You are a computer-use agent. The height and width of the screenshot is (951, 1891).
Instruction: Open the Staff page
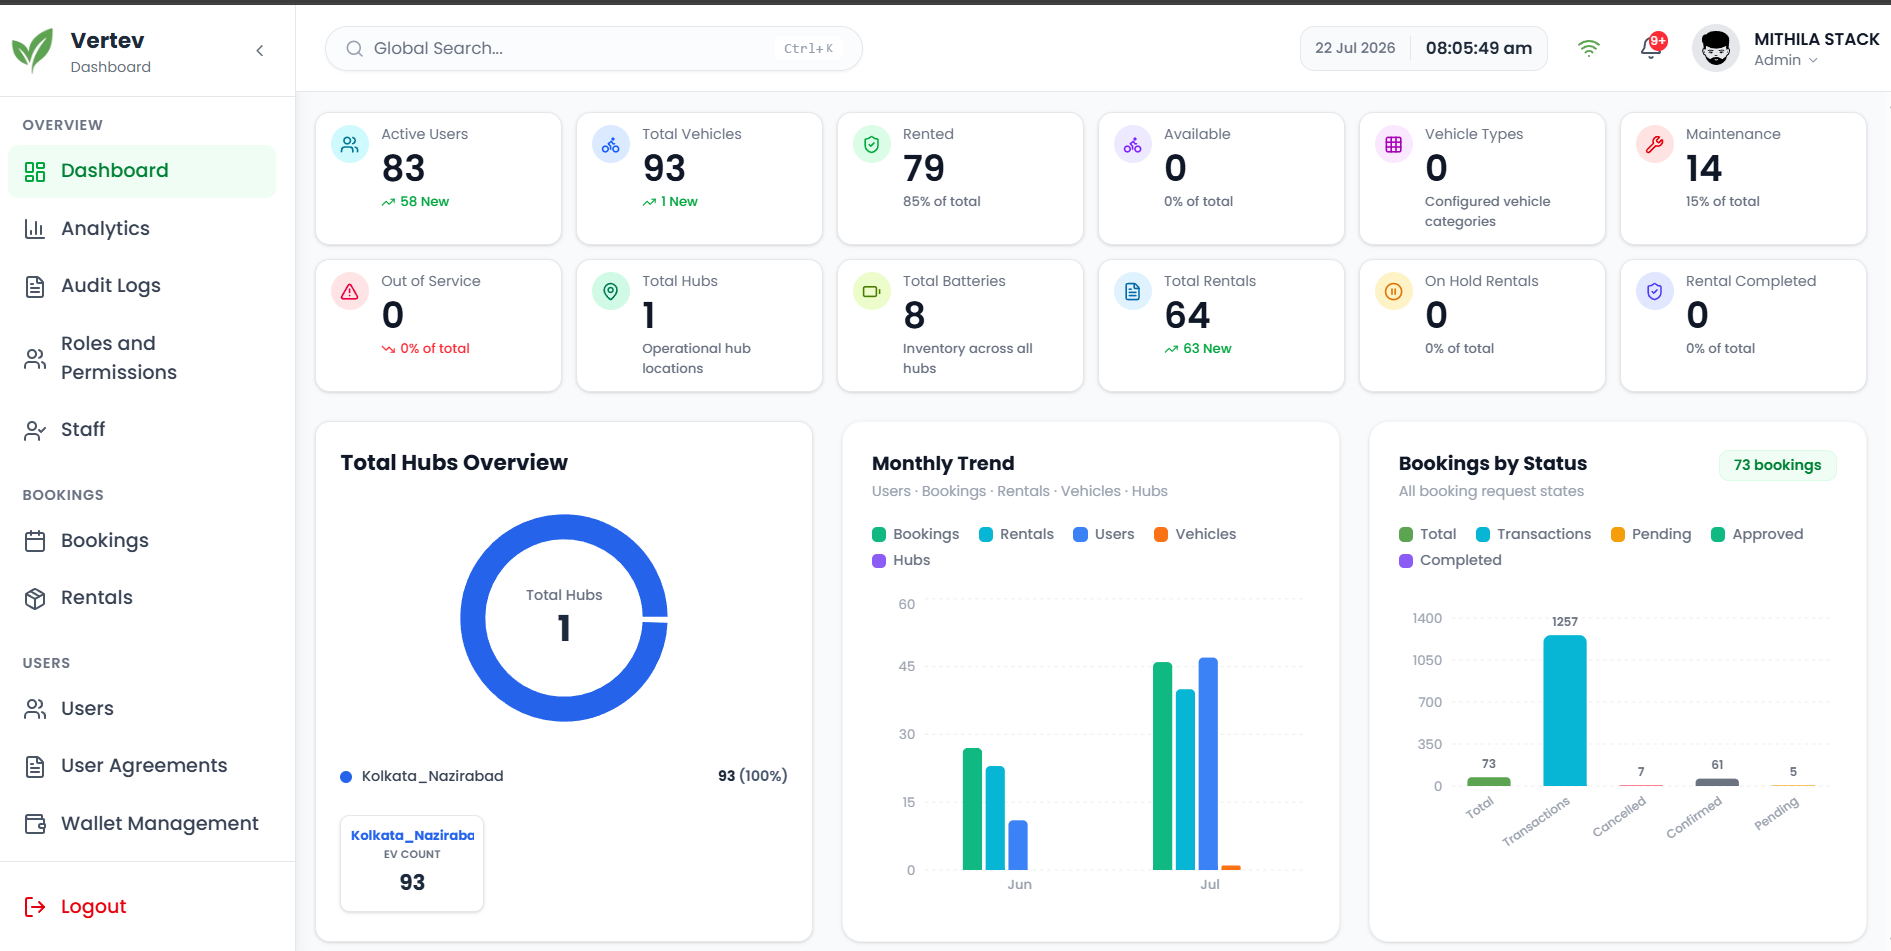(x=142, y=430)
